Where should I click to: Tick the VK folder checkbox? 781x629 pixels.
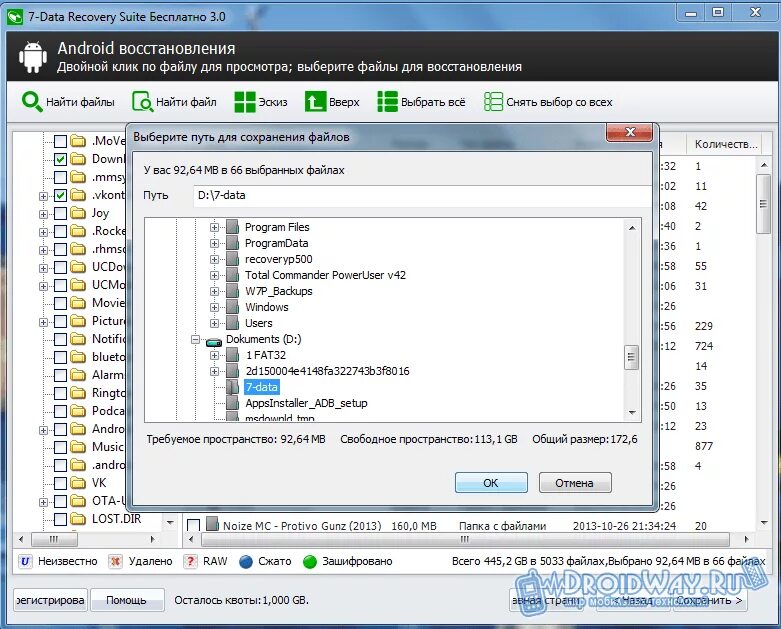pos(60,483)
